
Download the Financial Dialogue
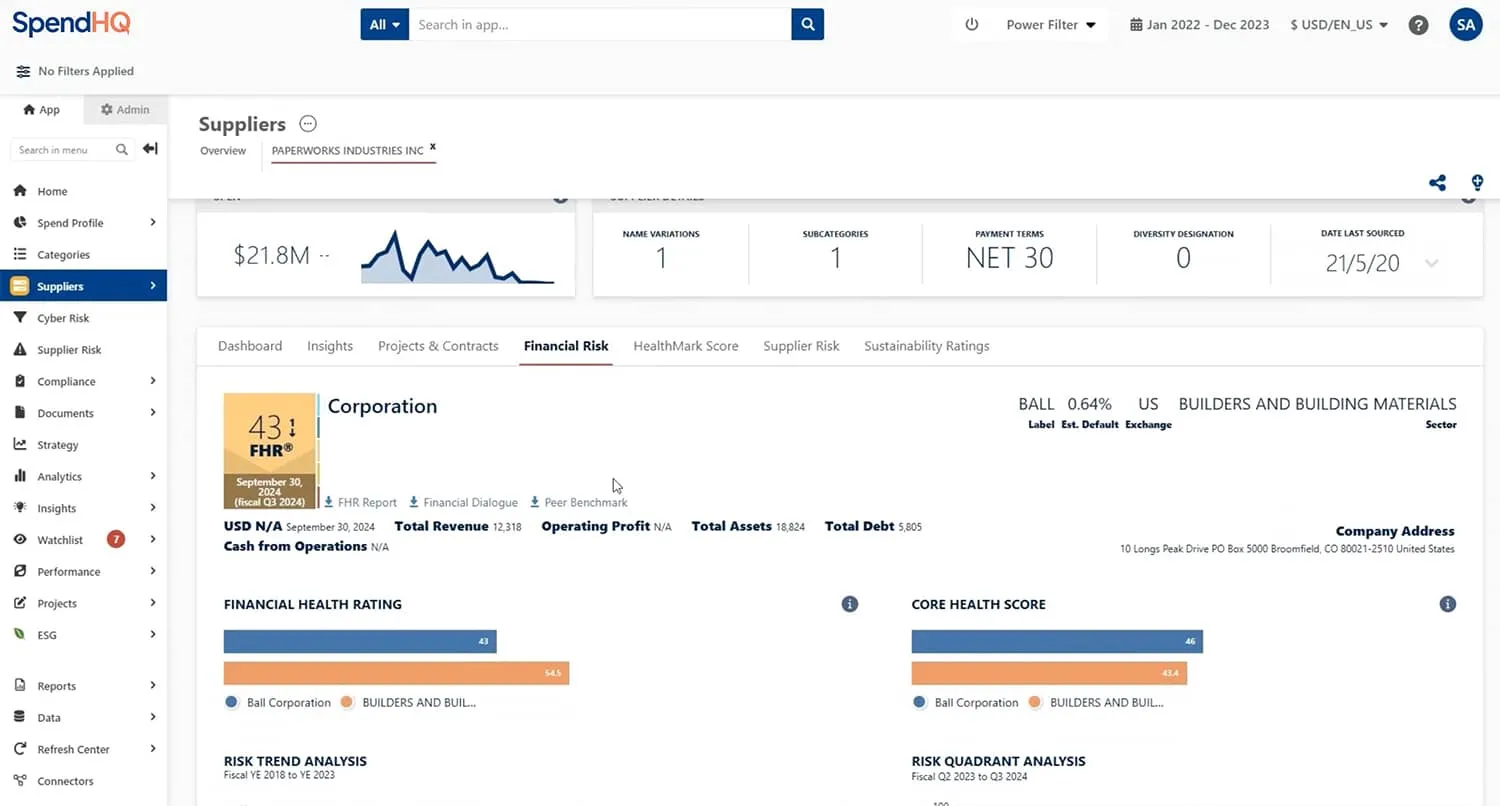point(463,502)
